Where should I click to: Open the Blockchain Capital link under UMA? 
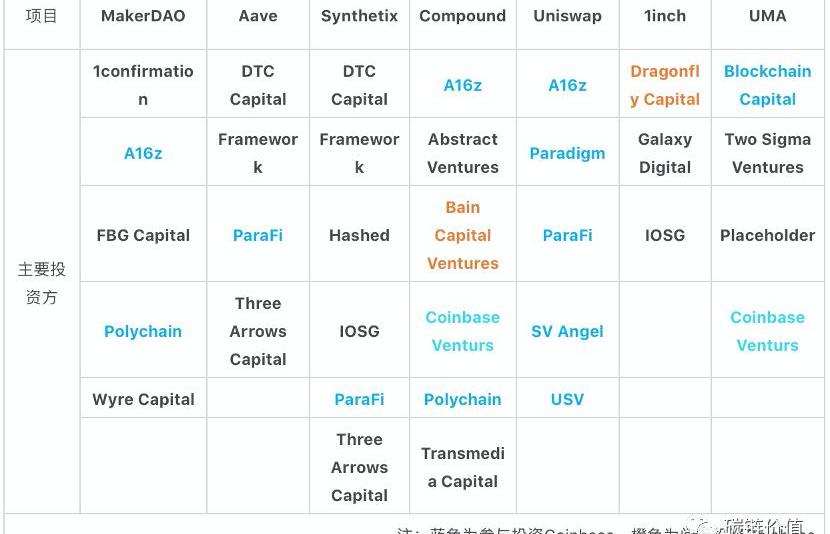point(767,85)
